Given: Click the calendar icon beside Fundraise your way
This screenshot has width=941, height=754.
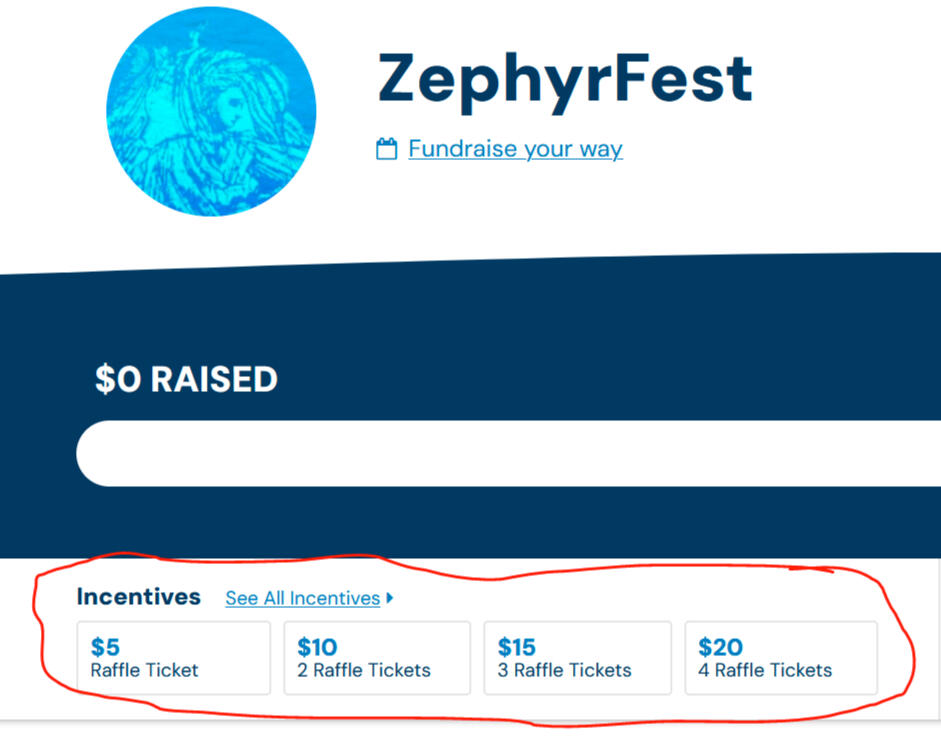Looking at the screenshot, I should point(386,150).
